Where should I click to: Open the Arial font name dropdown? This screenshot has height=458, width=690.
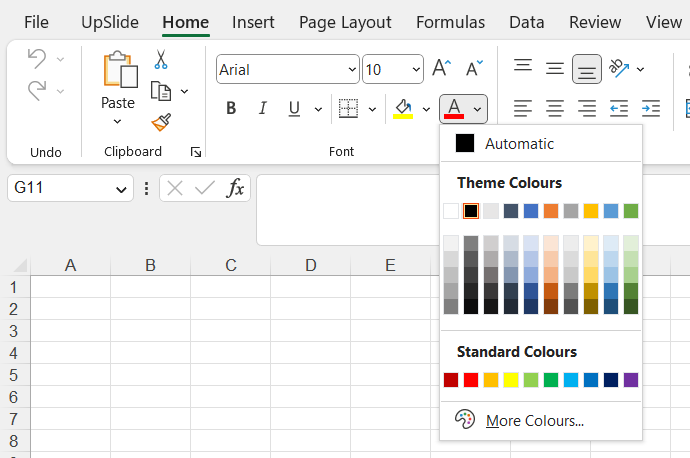352,70
